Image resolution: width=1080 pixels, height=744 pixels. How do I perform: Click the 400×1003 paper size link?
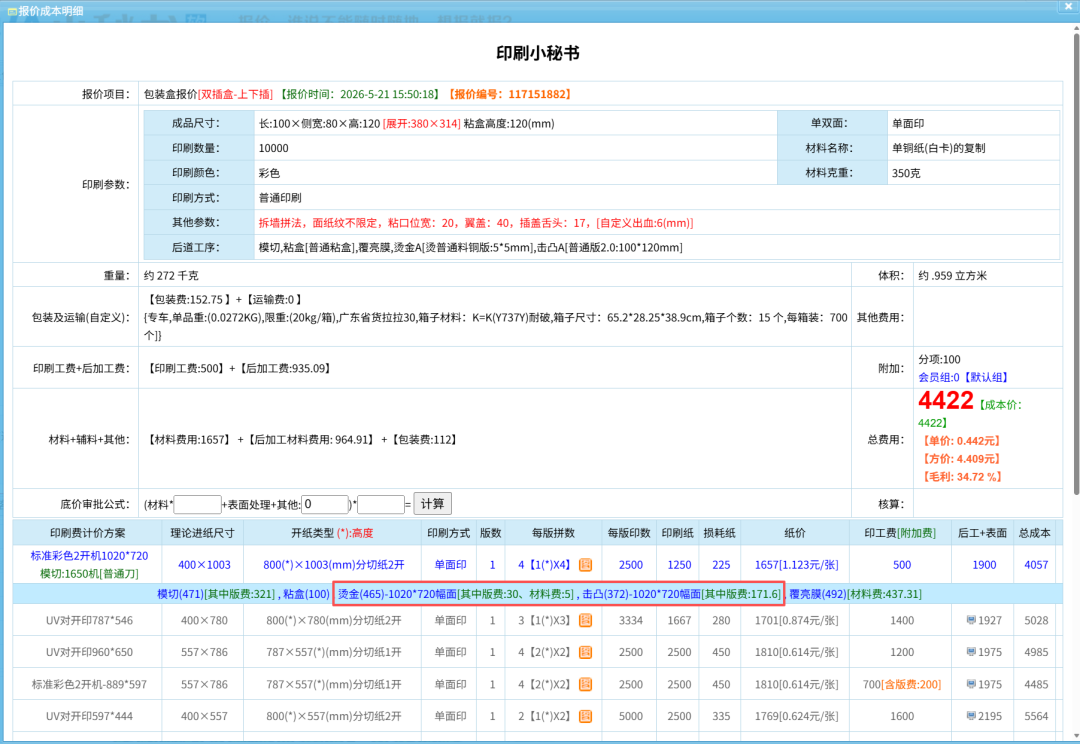click(205, 565)
